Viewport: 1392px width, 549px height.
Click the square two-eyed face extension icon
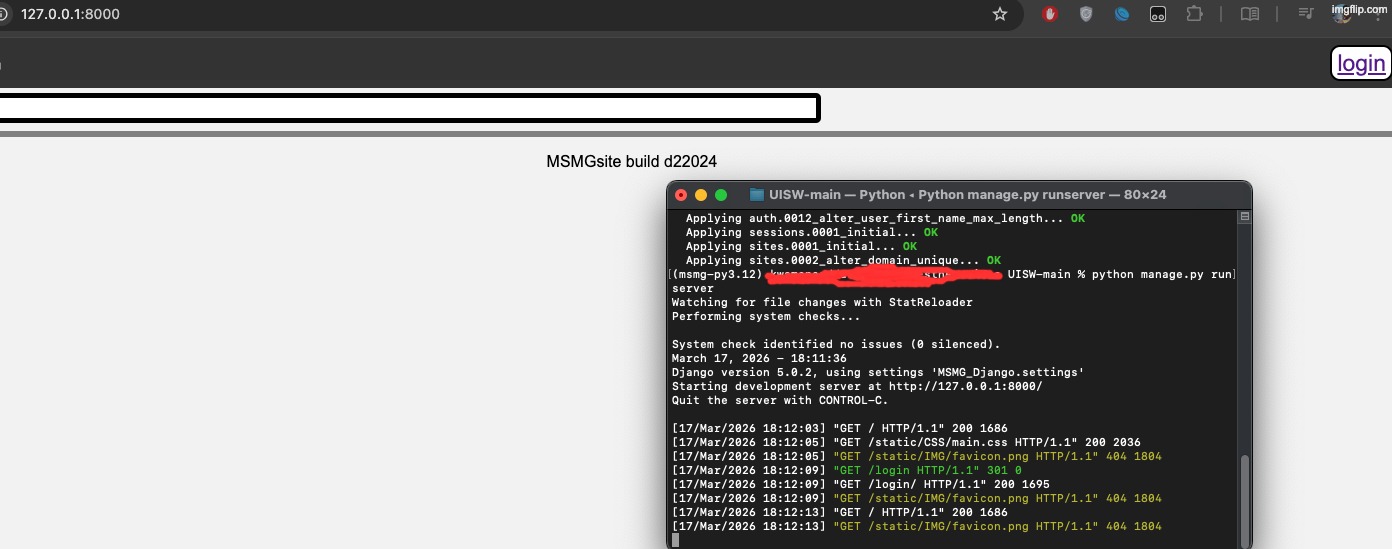point(1158,14)
